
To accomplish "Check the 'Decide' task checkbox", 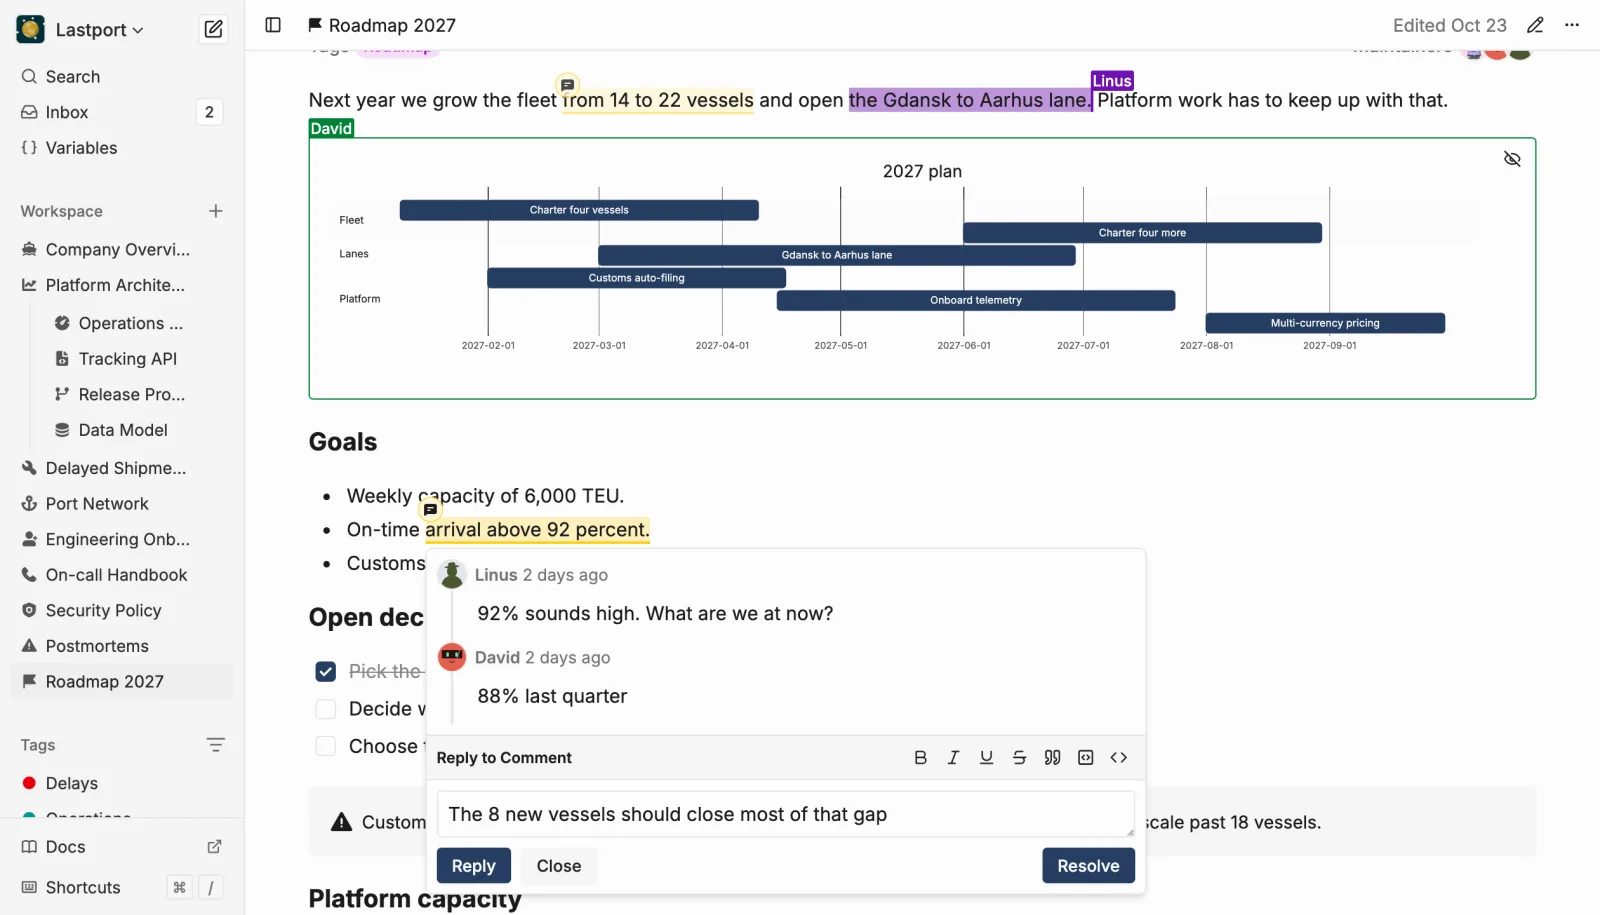I will (x=325, y=709).
